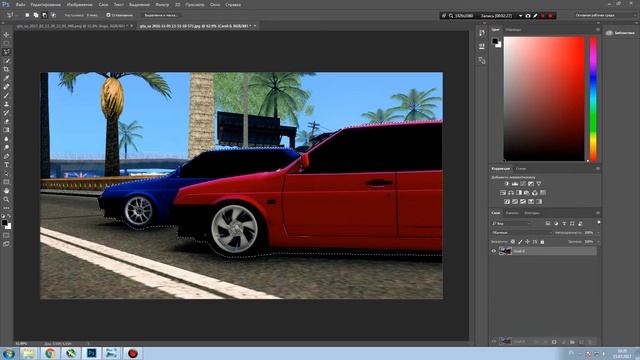This screenshot has height=360, width=640.
Task: Open the Файл menu
Action: tap(20, 4)
